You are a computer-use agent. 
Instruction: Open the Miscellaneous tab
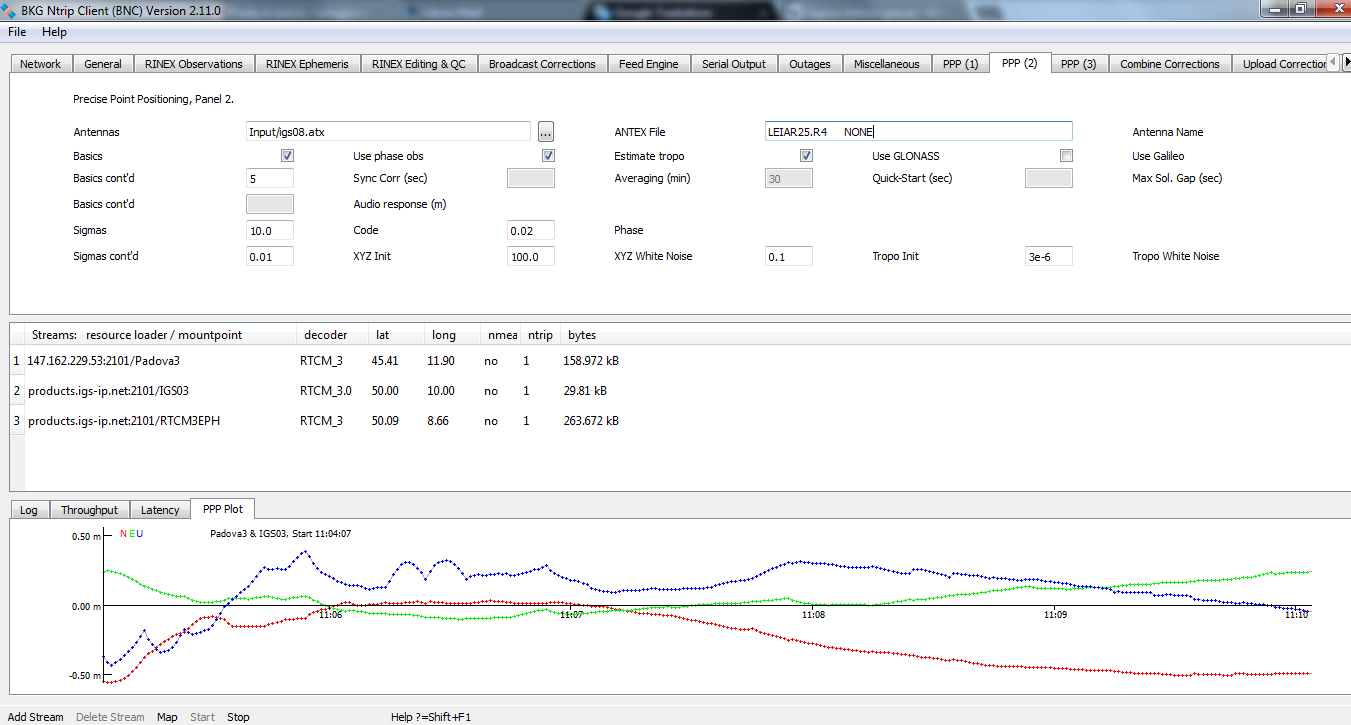(x=886, y=64)
